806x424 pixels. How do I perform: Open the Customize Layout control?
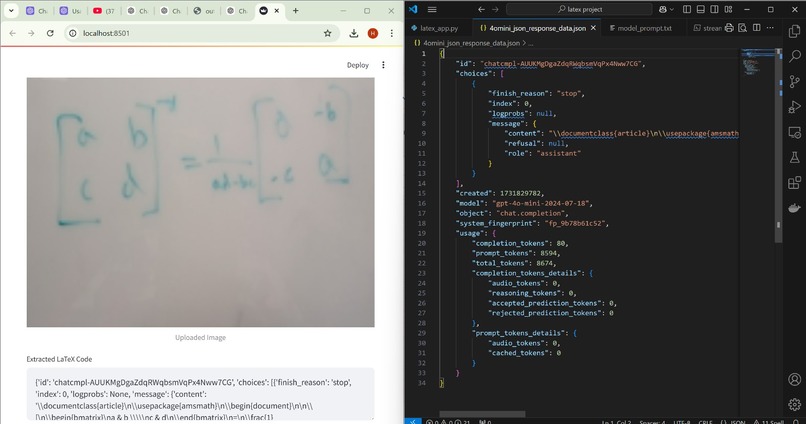coord(728,9)
